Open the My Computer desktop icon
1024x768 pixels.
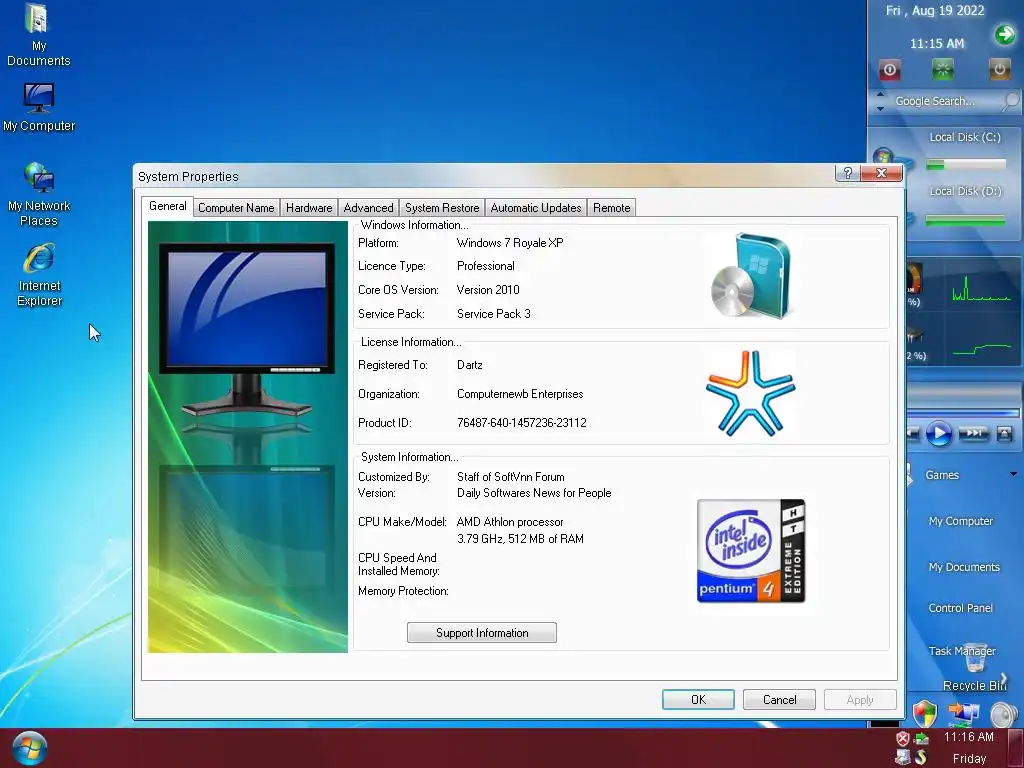pos(39,107)
